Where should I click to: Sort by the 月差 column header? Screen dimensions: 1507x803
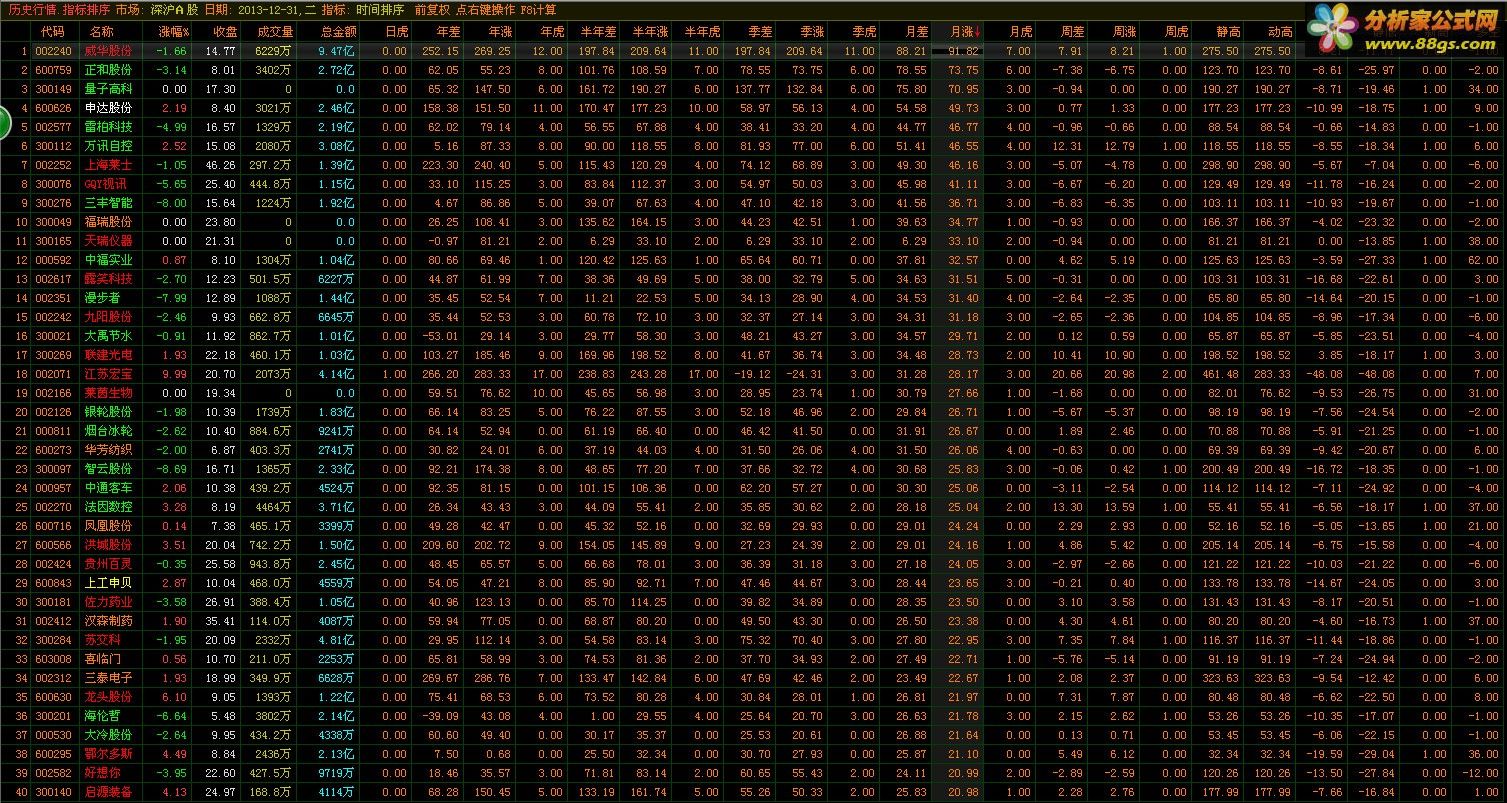tap(915, 32)
